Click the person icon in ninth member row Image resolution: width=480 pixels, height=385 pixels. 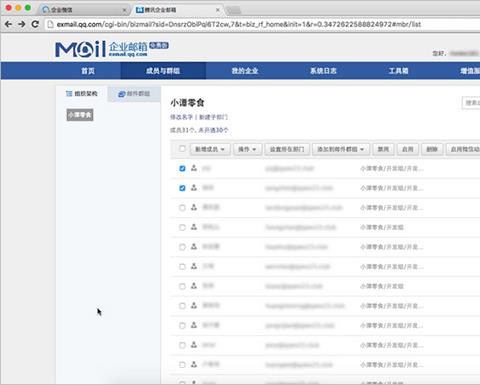[194, 325]
